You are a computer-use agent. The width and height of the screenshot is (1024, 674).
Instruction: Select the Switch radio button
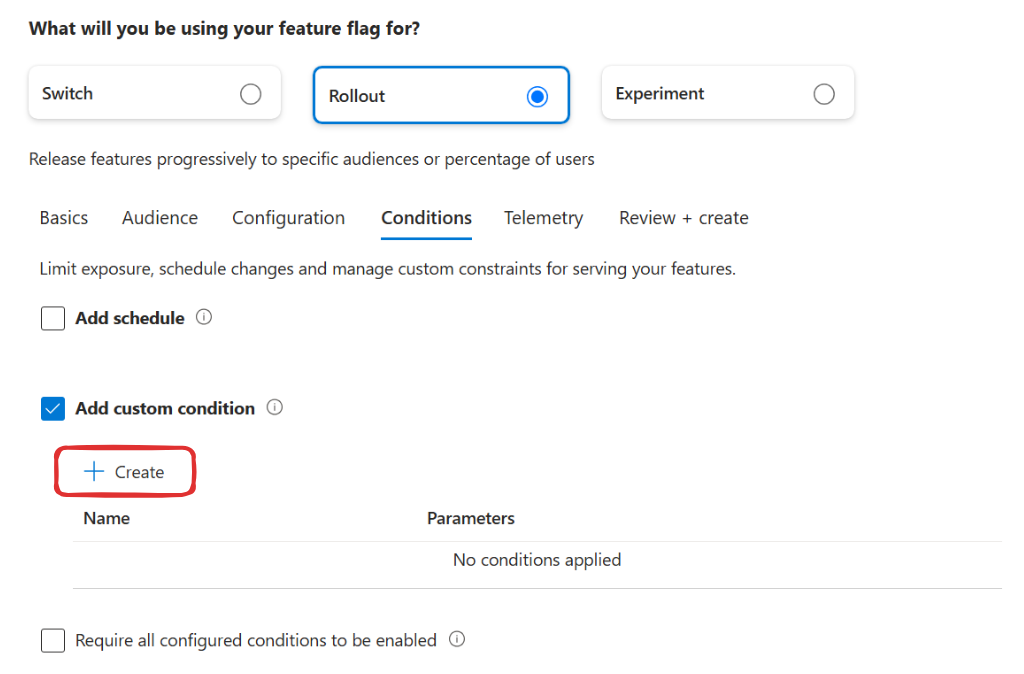point(251,94)
